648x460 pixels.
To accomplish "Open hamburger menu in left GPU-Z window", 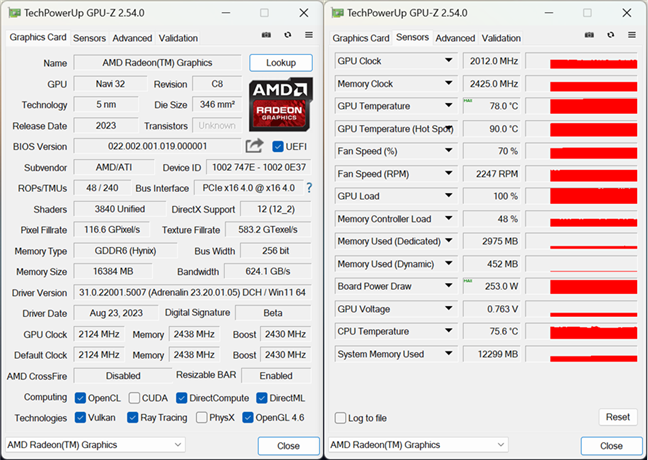I will pos(309,35).
